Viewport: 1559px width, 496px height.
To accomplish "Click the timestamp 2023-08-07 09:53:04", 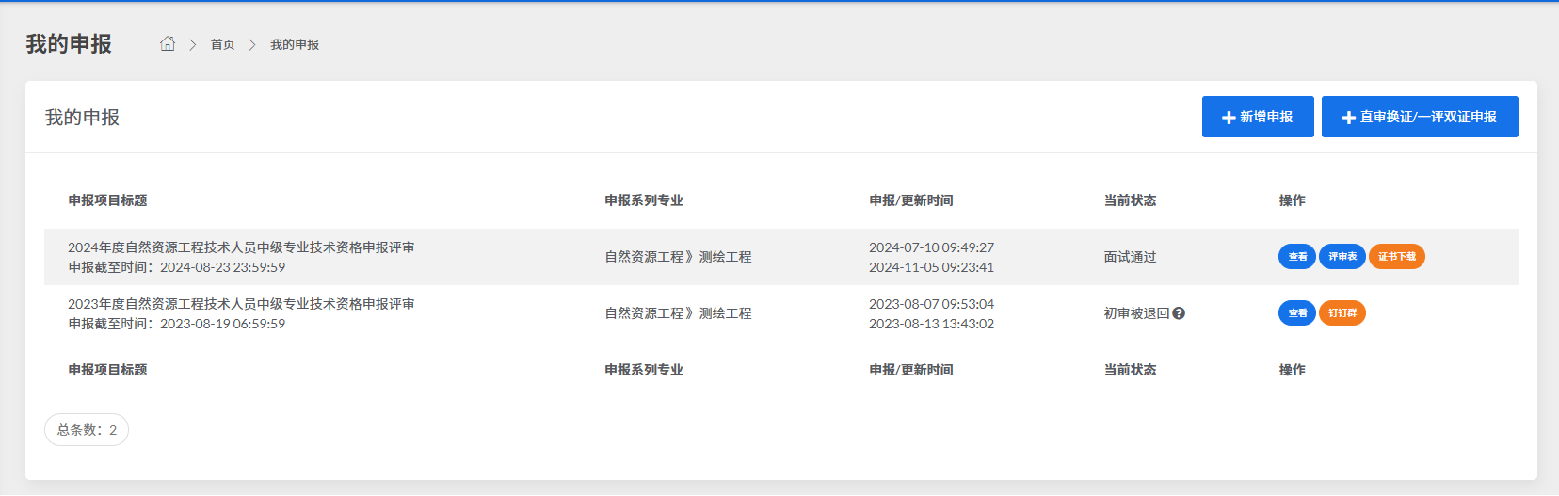I will (932, 303).
